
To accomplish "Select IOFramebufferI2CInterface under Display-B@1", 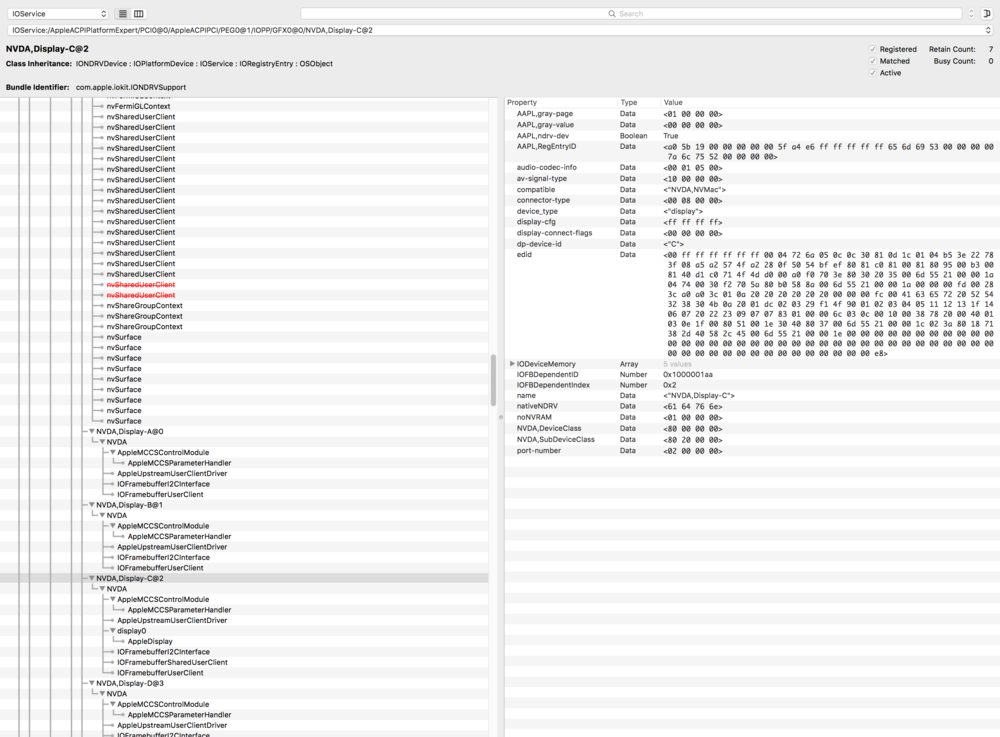I will click(163, 557).
